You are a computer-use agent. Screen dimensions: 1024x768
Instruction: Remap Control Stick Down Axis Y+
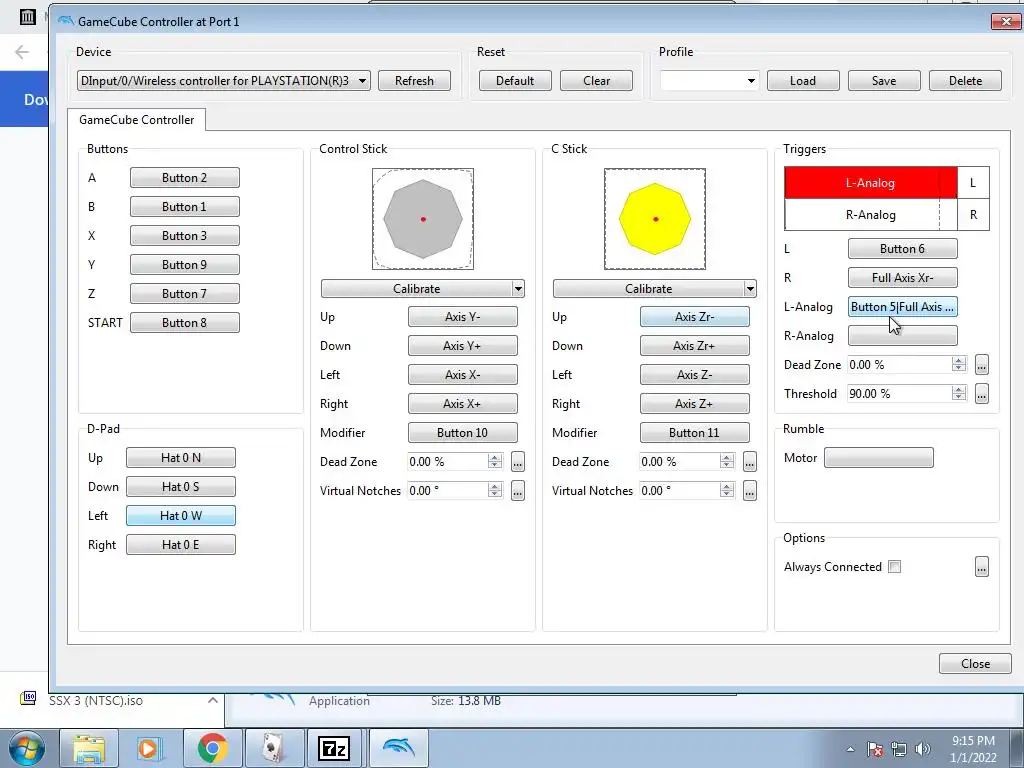coord(462,345)
